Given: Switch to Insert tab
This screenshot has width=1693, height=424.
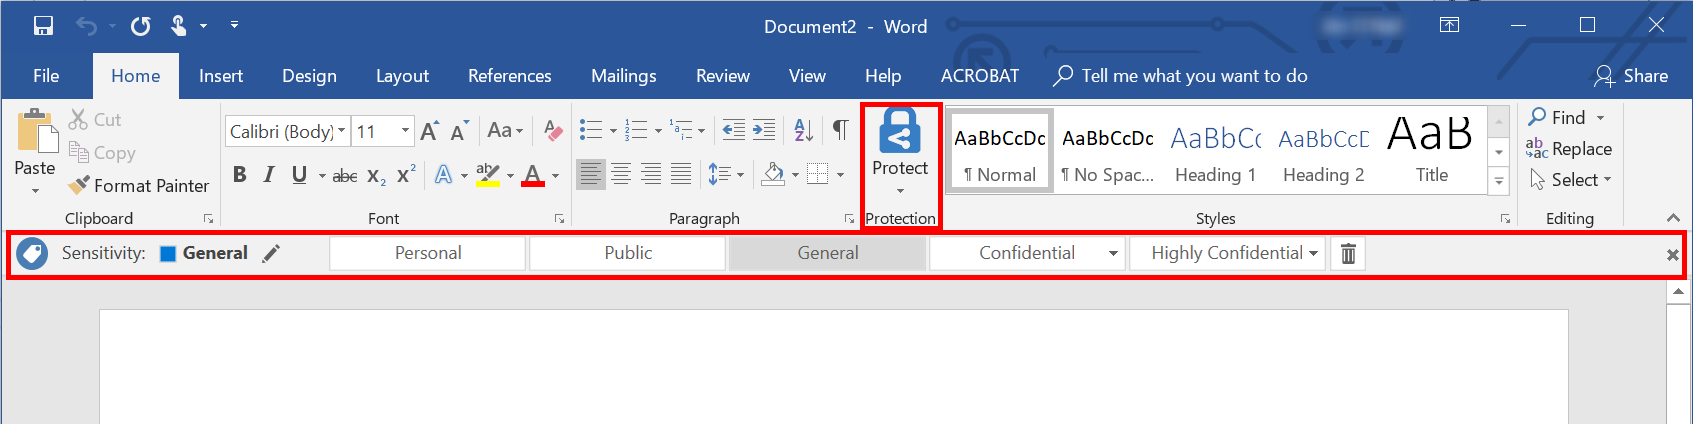Looking at the screenshot, I should coord(221,76).
